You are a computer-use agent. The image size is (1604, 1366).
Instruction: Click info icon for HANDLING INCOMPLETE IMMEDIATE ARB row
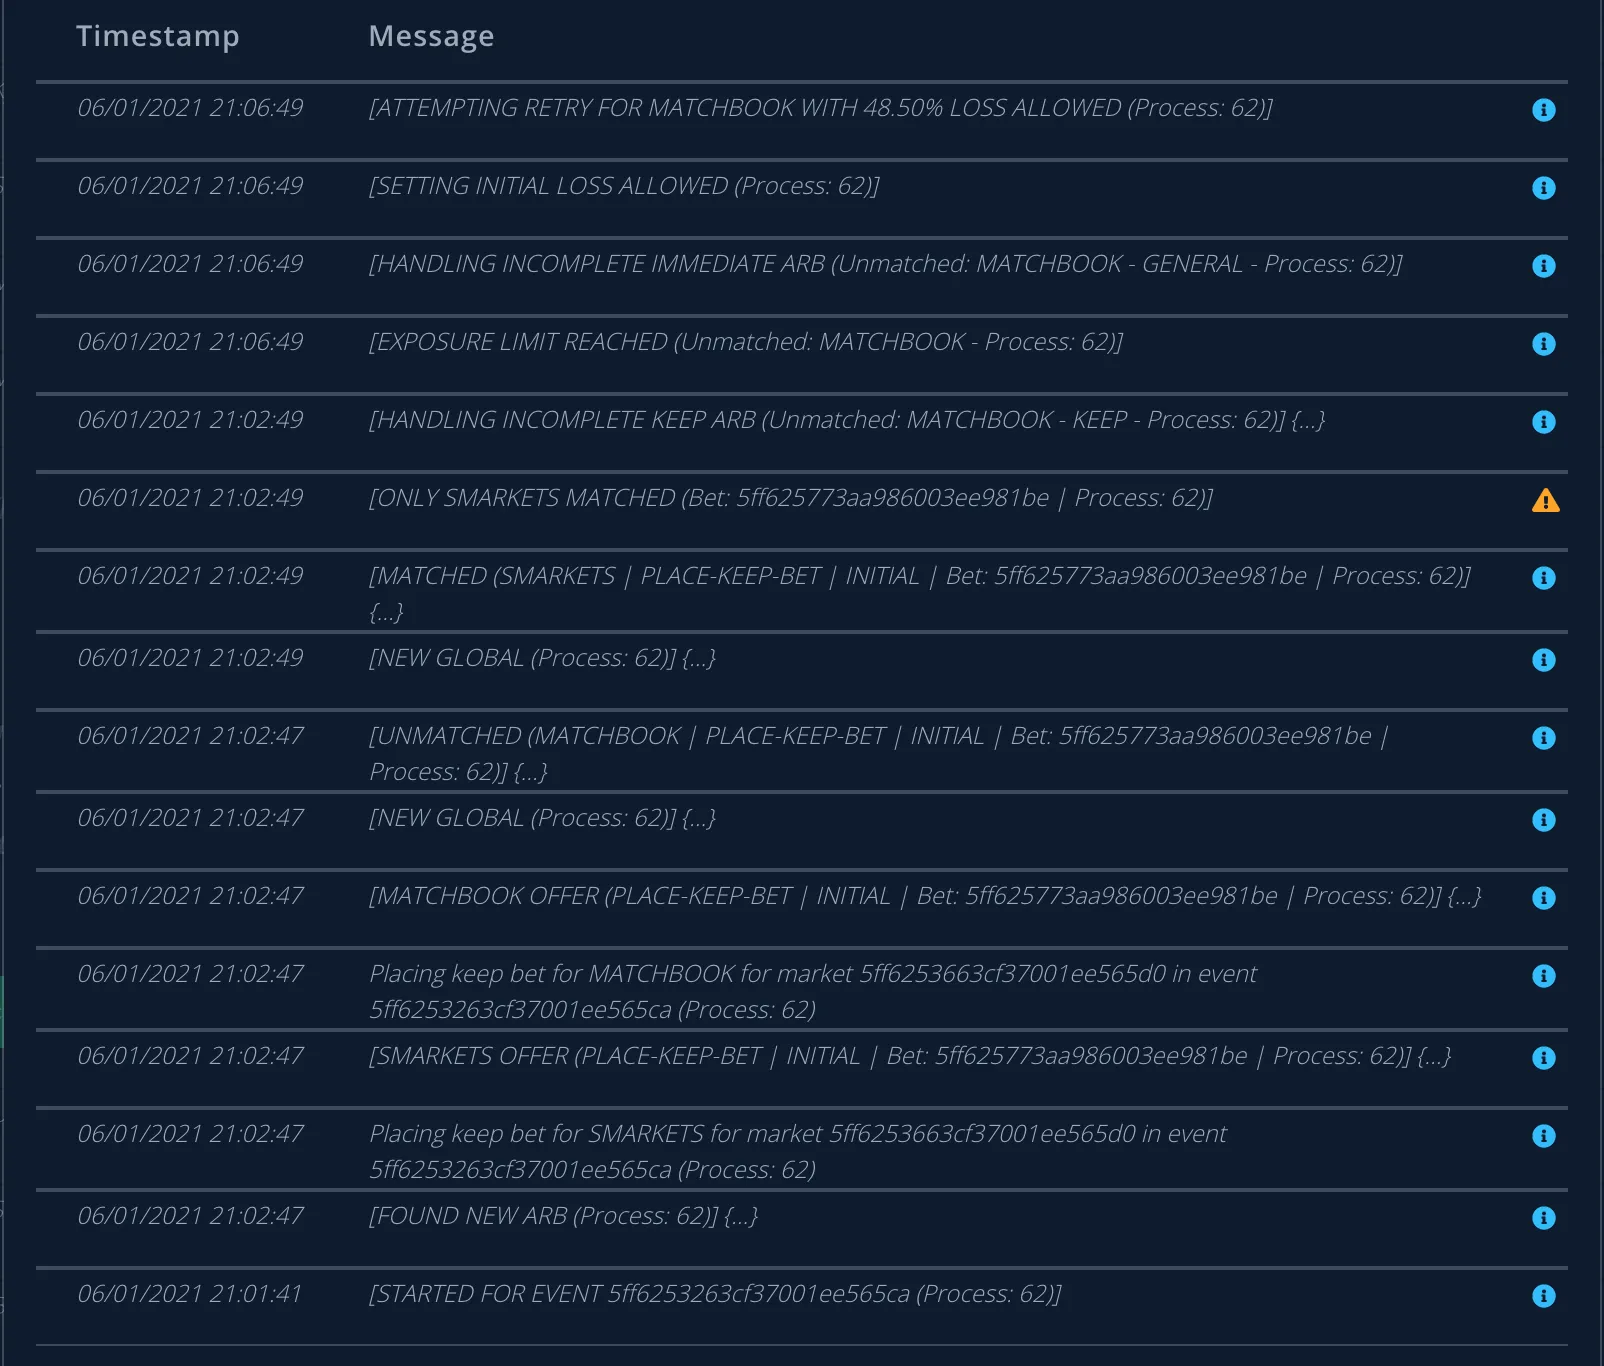click(1544, 266)
